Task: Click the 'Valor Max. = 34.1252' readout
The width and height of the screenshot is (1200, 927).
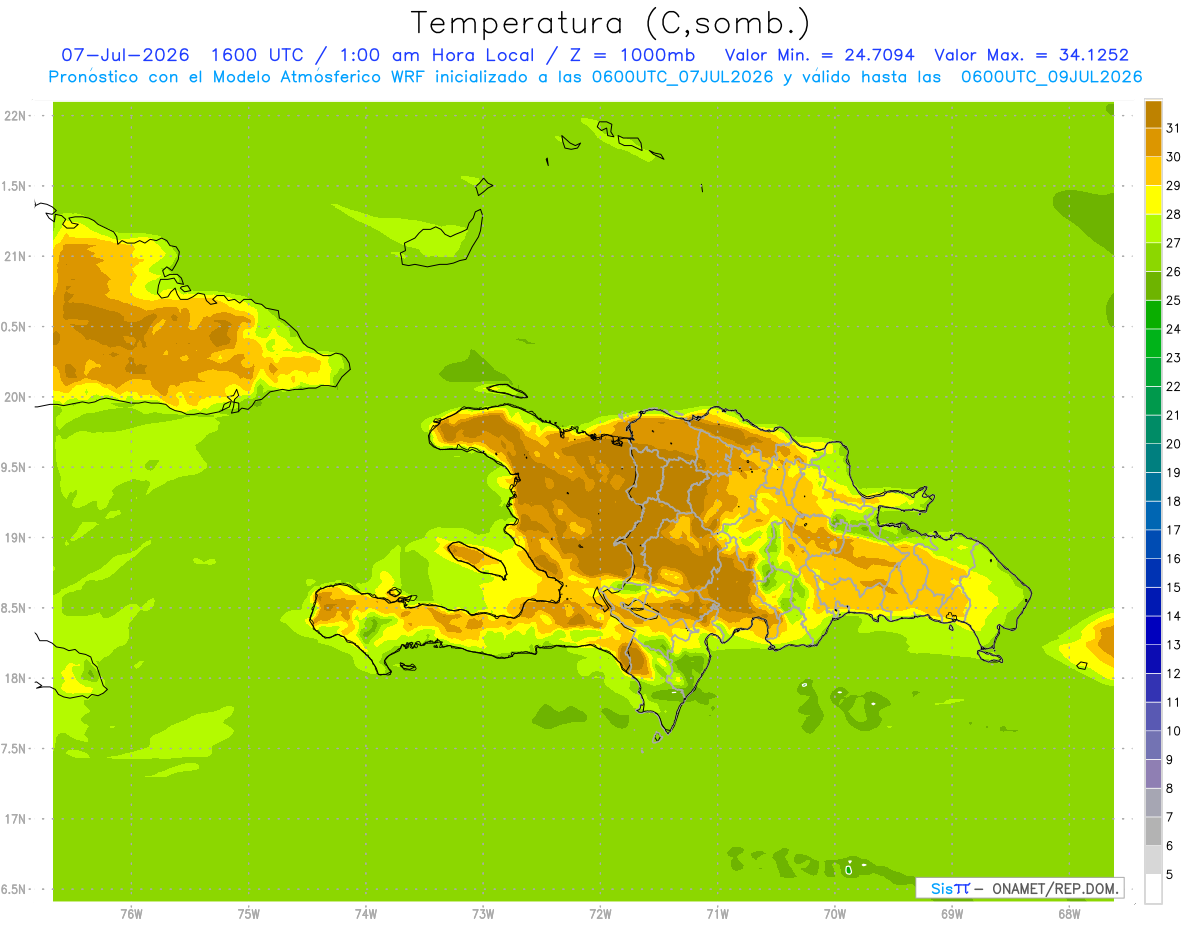Action: (1031, 55)
